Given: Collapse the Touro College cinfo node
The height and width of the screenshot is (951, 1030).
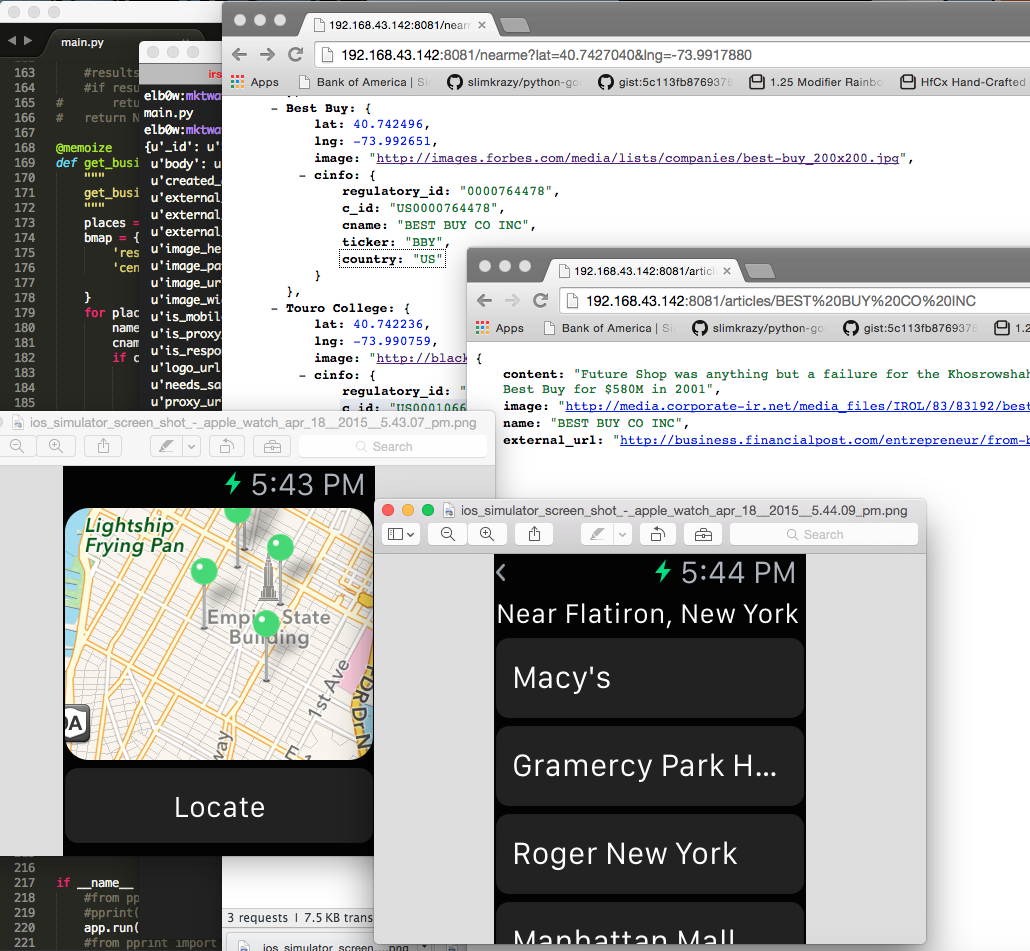Looking at the screenshot, I should click(x=302, y=375).
